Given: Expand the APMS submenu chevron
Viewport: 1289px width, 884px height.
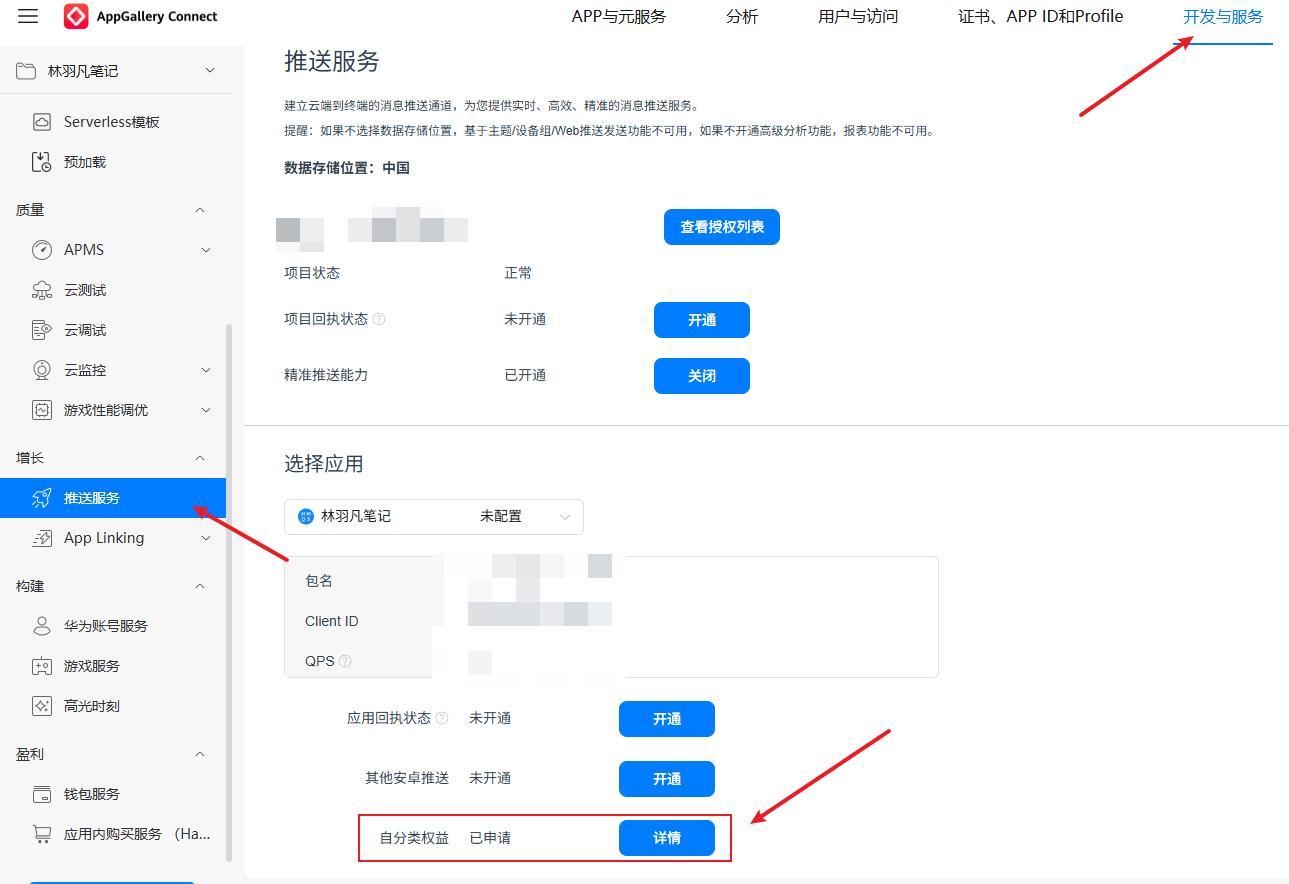Looking at the screenshot, I should pos(206,250).
